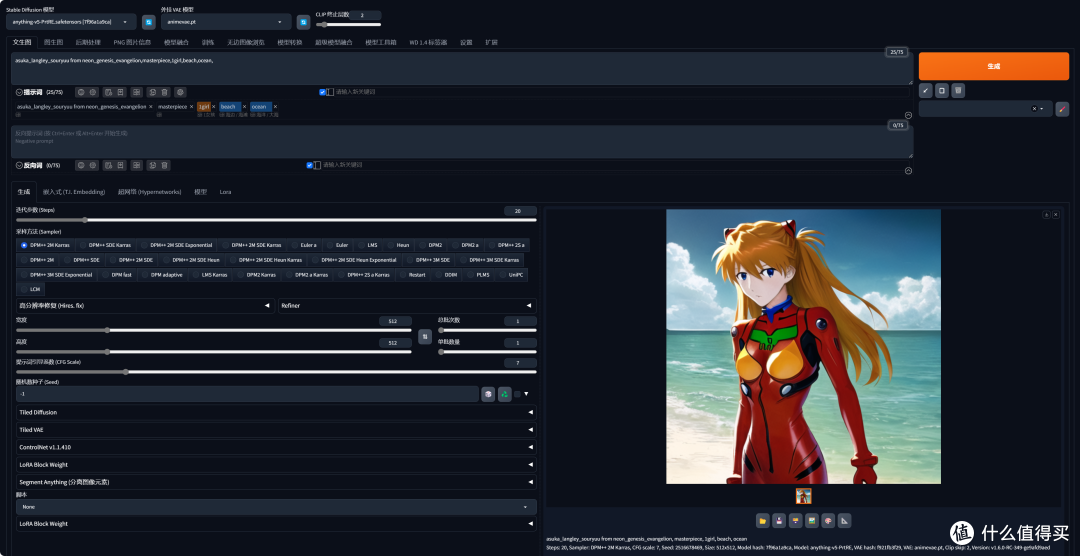Choose the DDIM sampler
The image size is (1080, 556).
[446, 274]
